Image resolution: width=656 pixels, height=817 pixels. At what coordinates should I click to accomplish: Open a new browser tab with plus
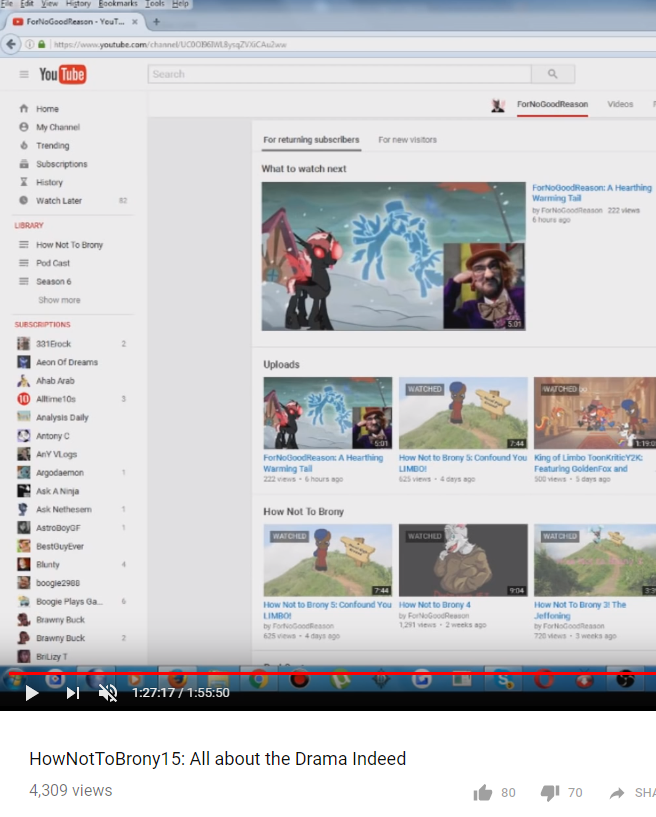click(156, 21)
